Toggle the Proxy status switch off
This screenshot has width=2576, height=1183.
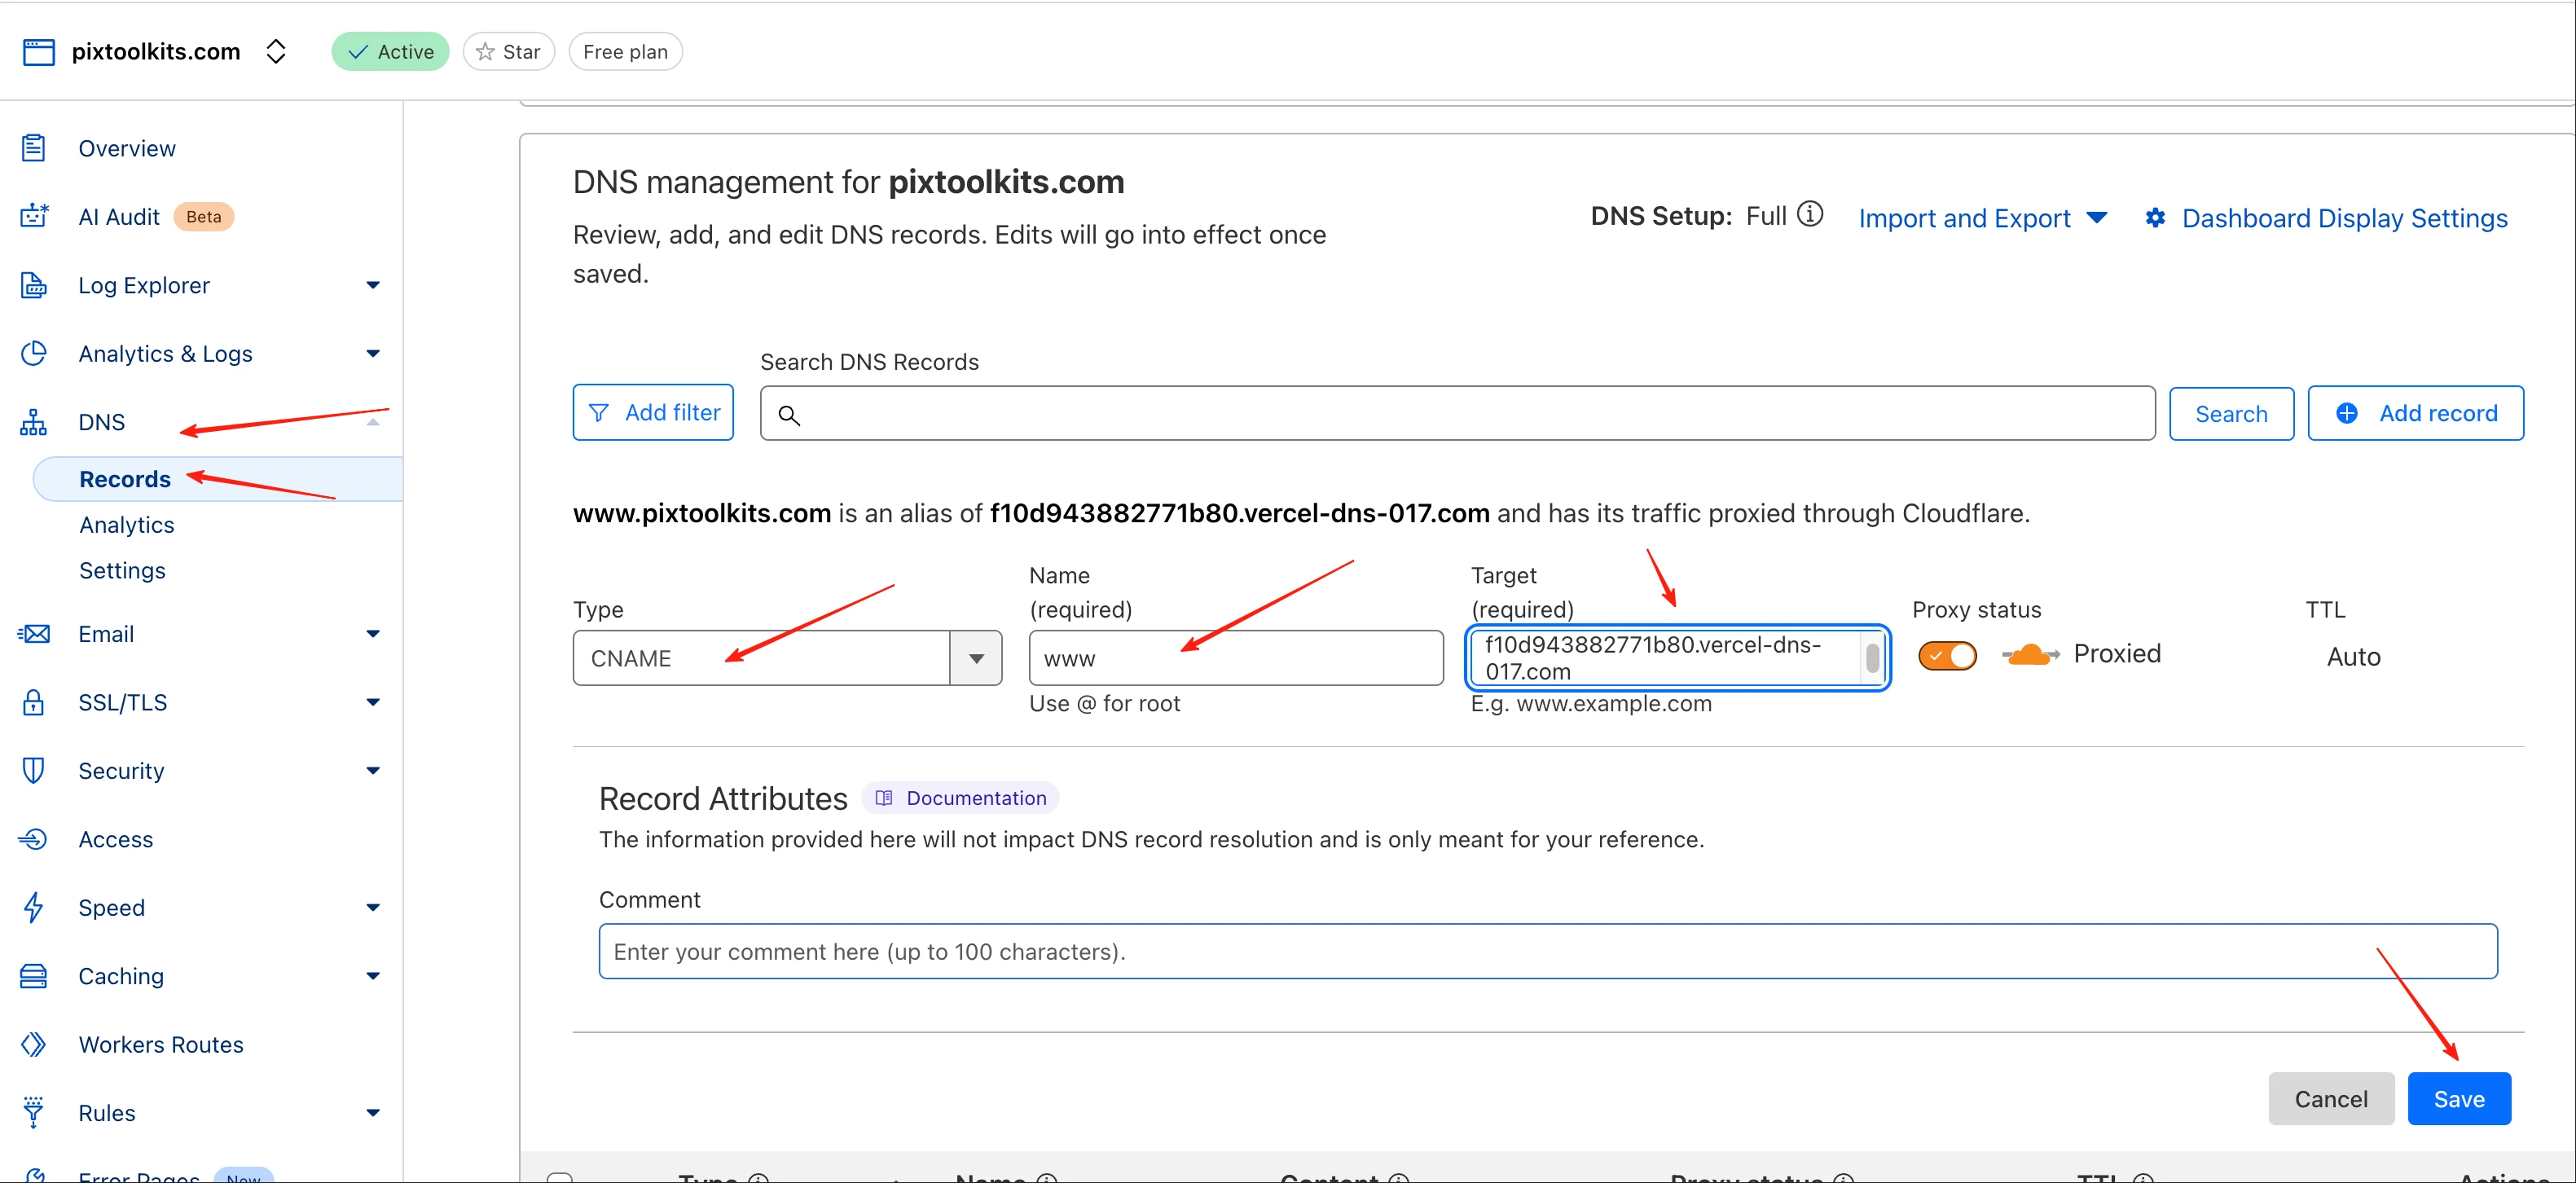pos(1947,655)
